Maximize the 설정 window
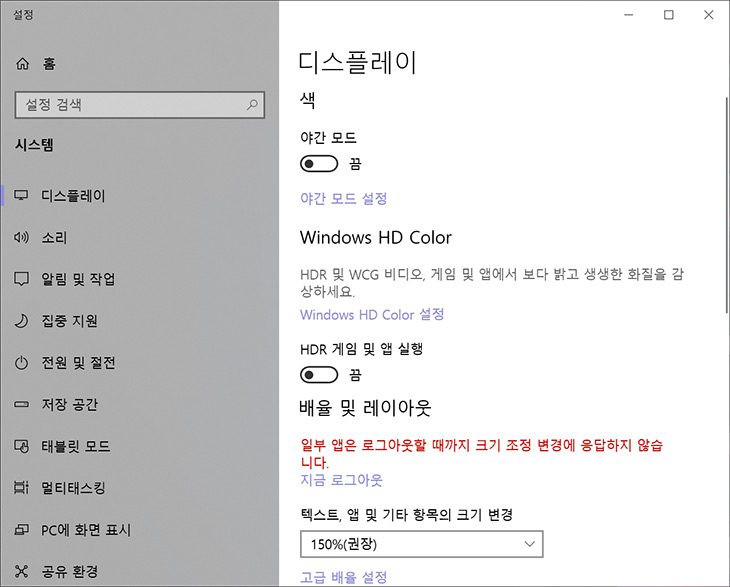 (x=669, y=15)
